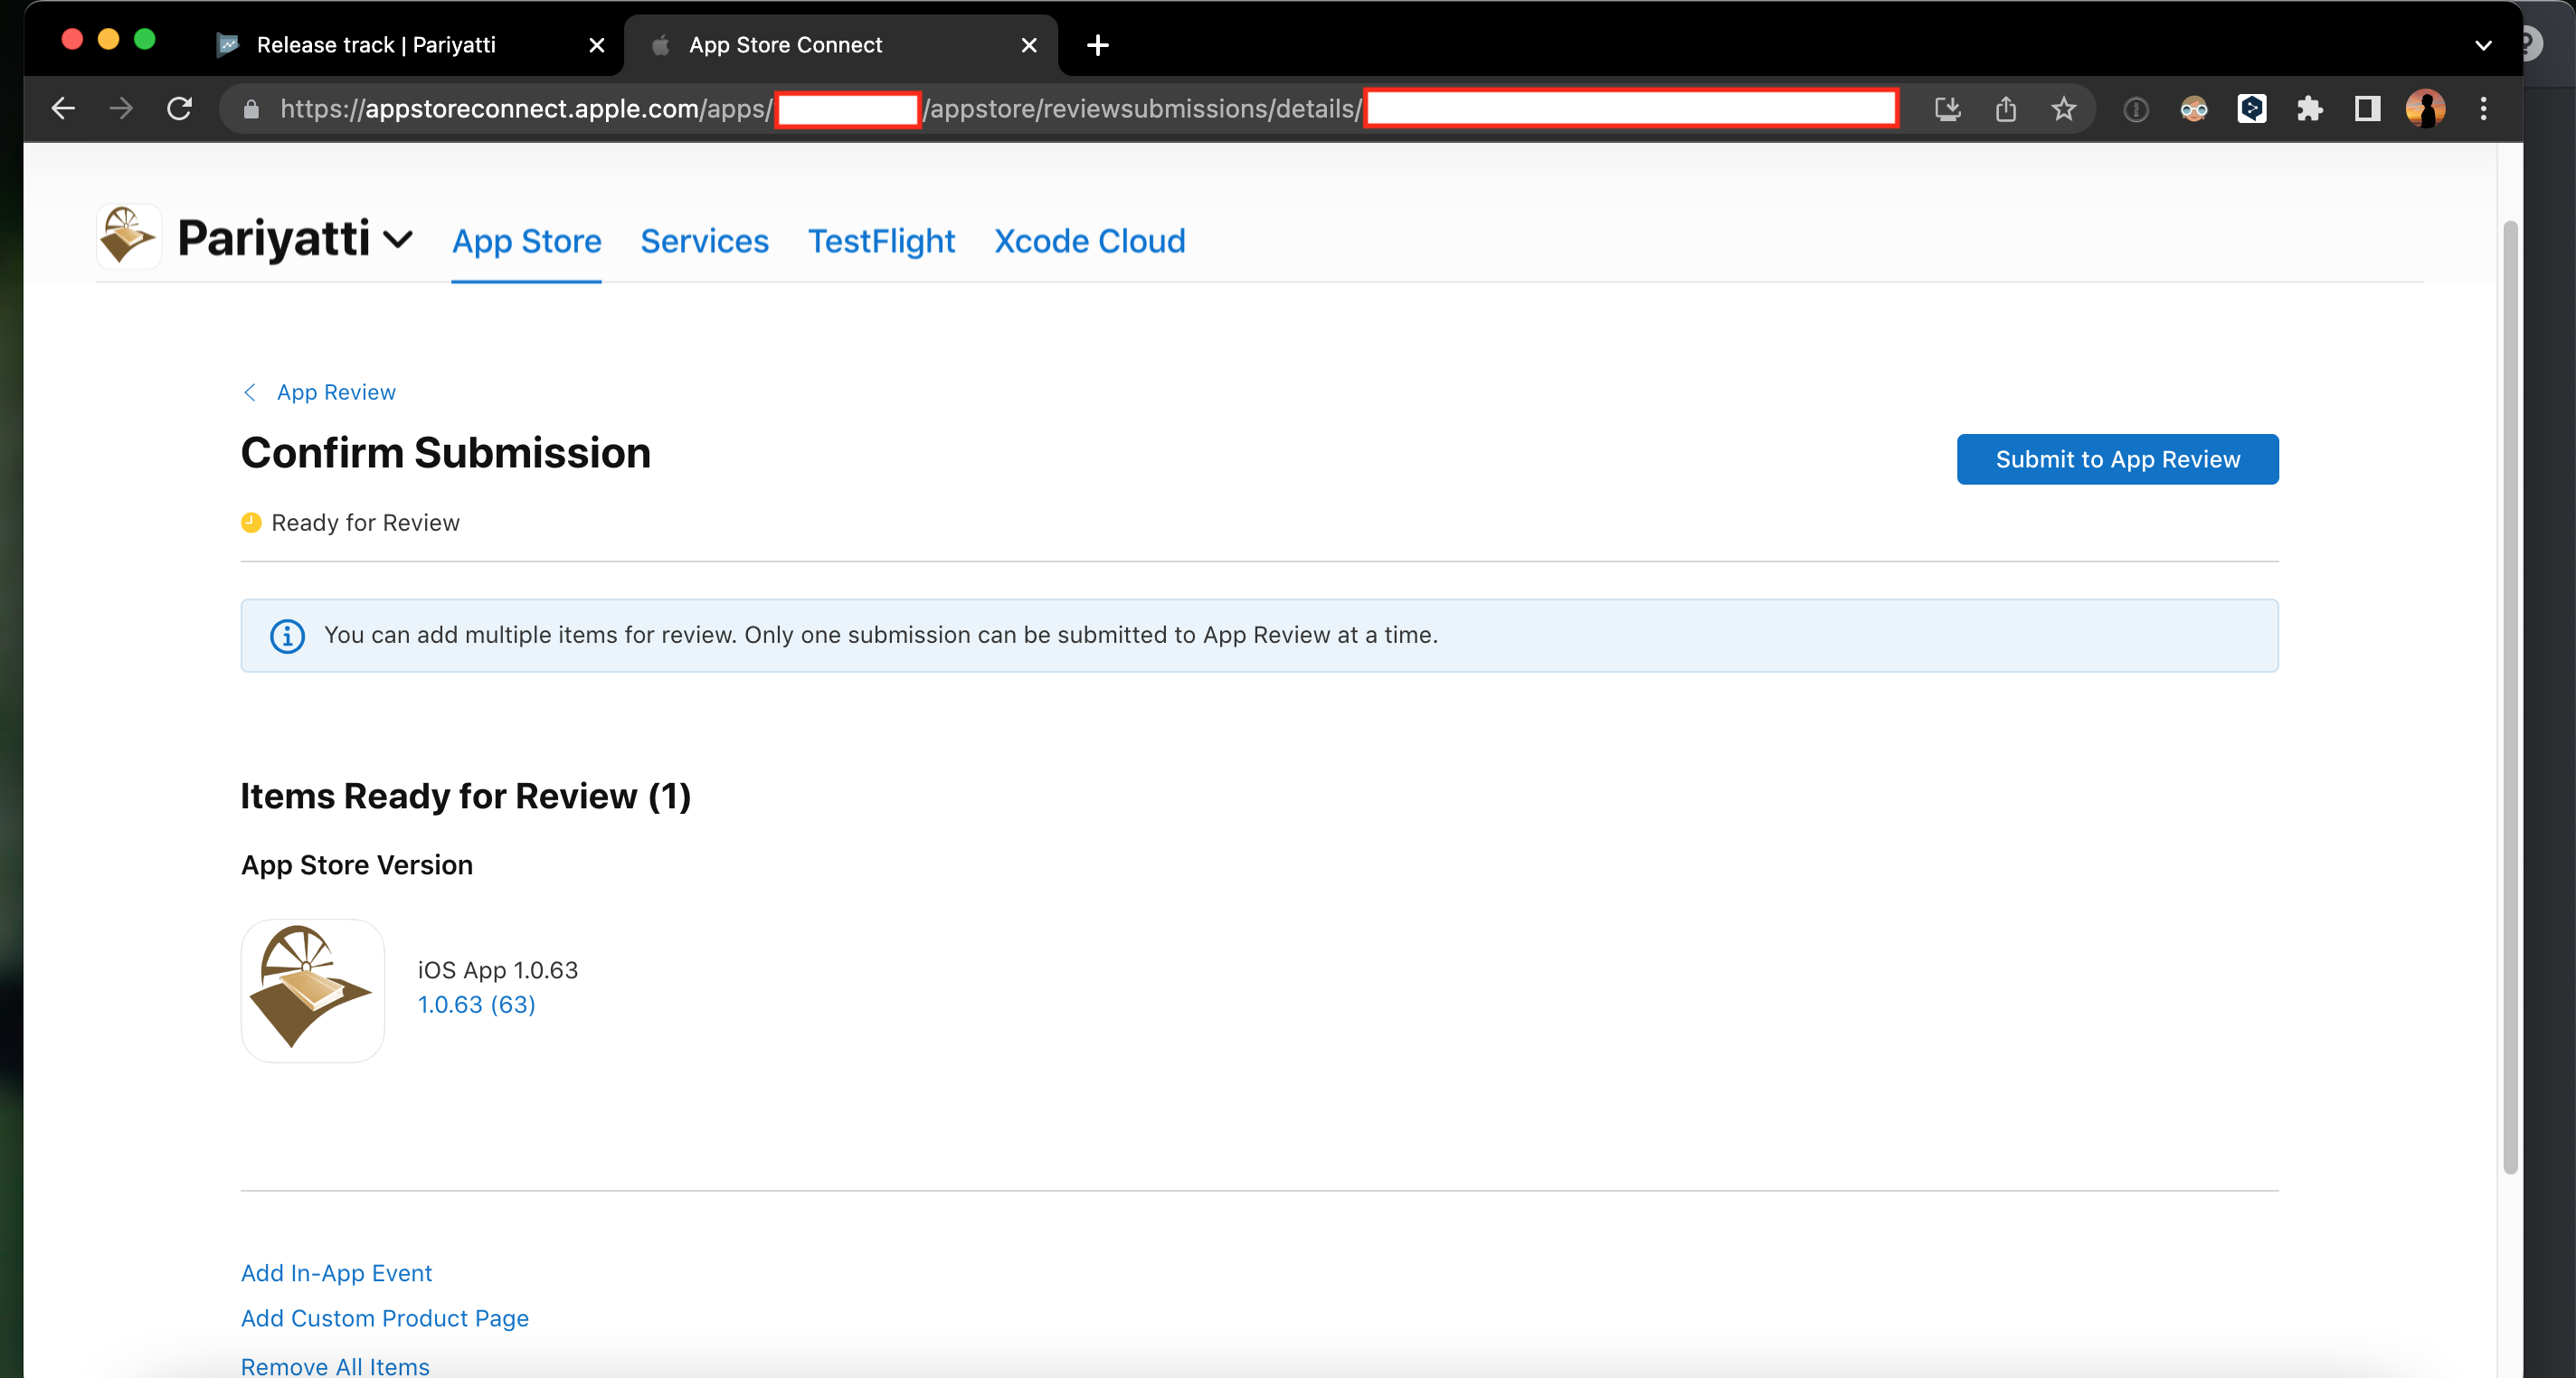Toggle the browser side panel
The height and width of the screenshot is (1378, 2576).
[2367, 108]
